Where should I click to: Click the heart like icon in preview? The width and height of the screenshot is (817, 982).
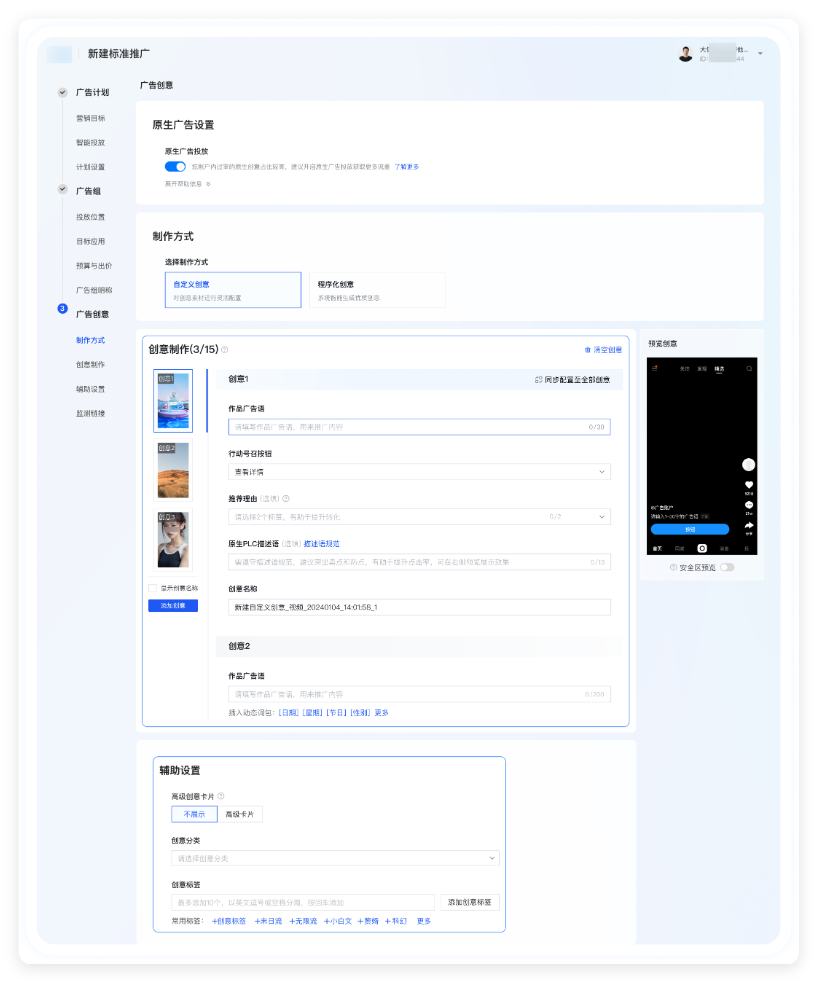(x=749, y=485)
